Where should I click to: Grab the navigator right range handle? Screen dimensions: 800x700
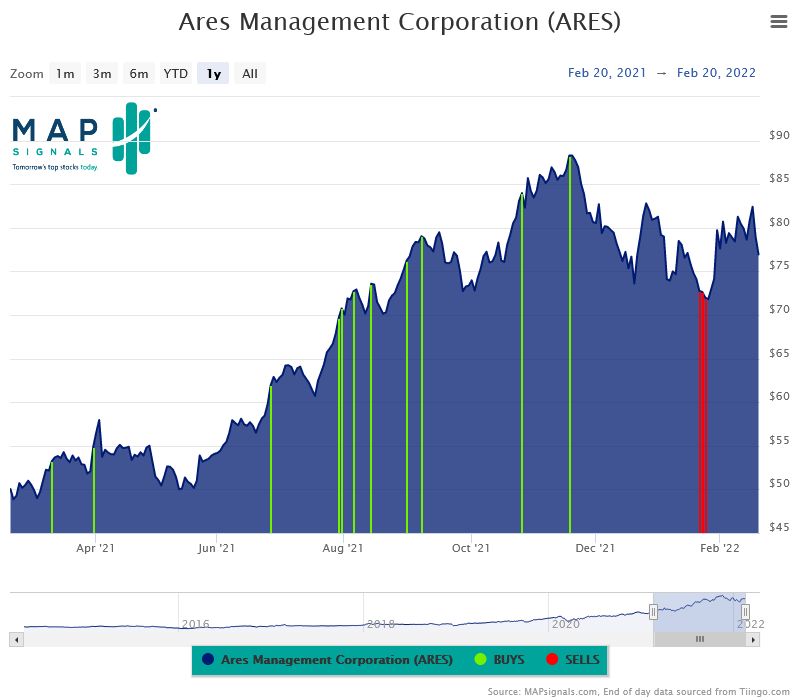pos(745,611)
